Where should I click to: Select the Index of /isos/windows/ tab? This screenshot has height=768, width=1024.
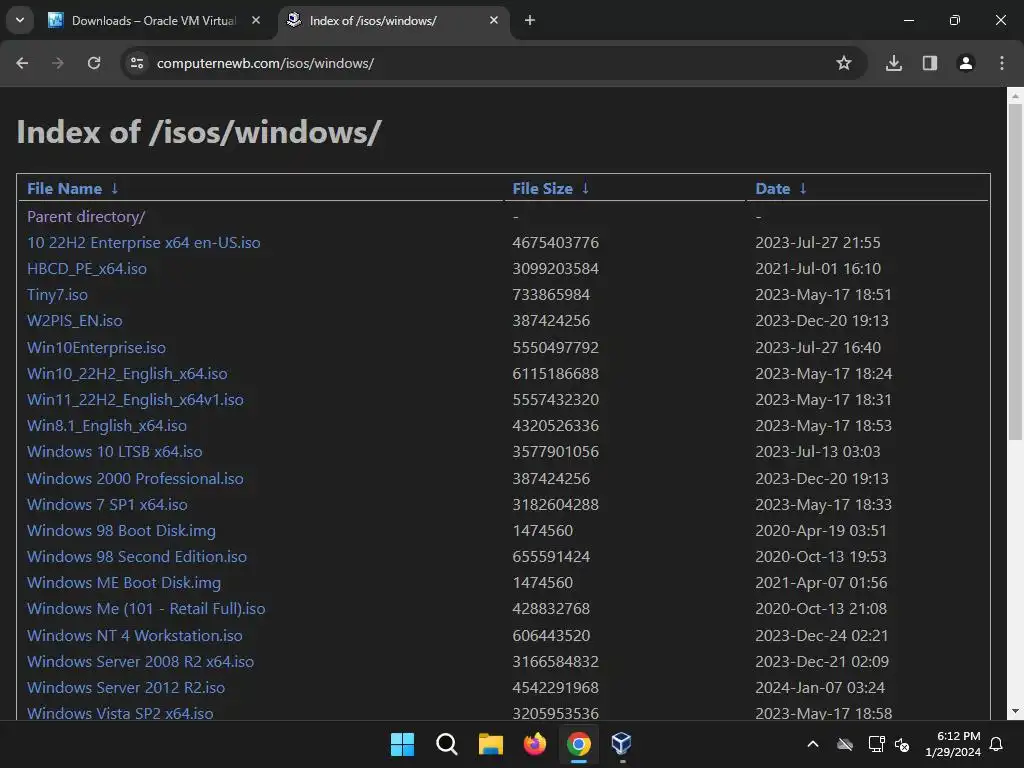pos(392,20)
